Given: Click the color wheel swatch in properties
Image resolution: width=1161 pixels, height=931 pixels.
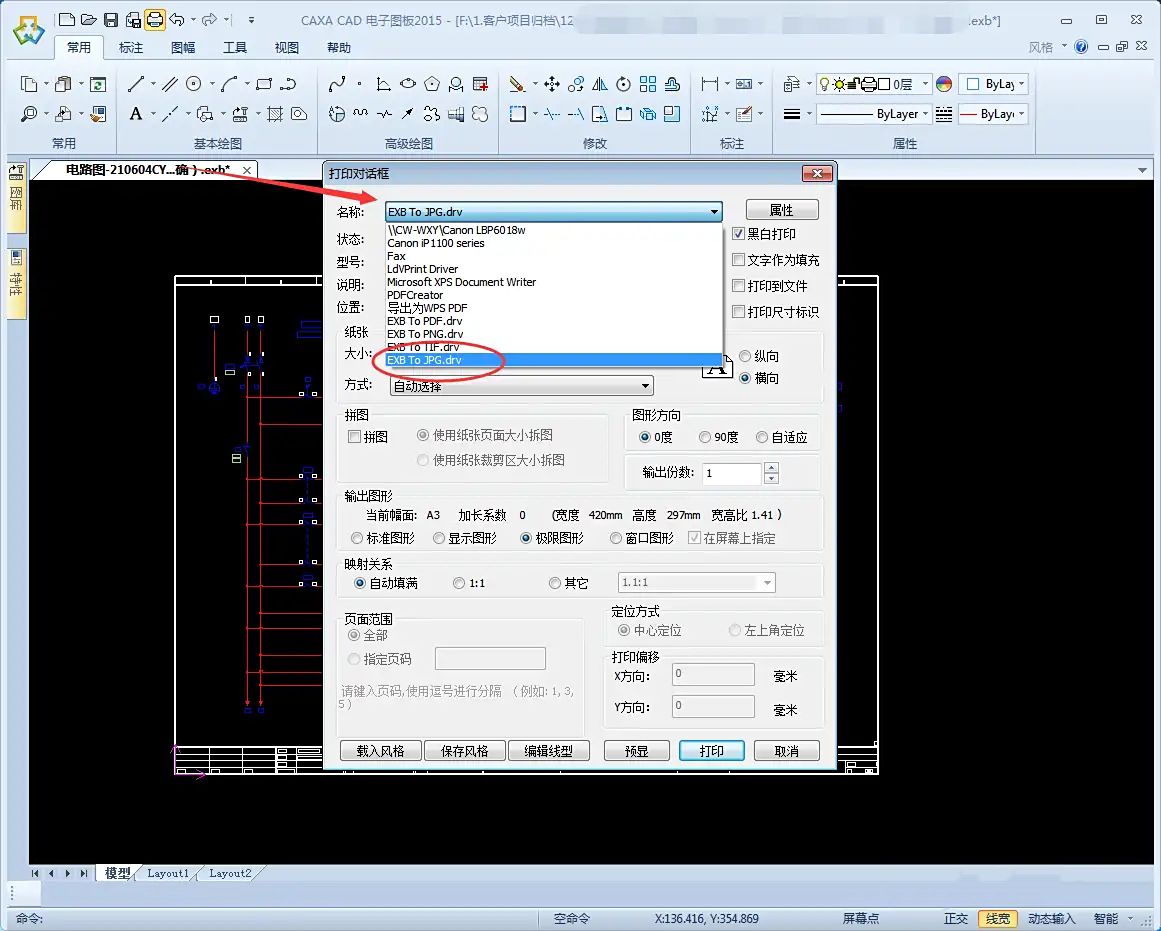Looking at the screenshot, I should [x=943, y=84].
